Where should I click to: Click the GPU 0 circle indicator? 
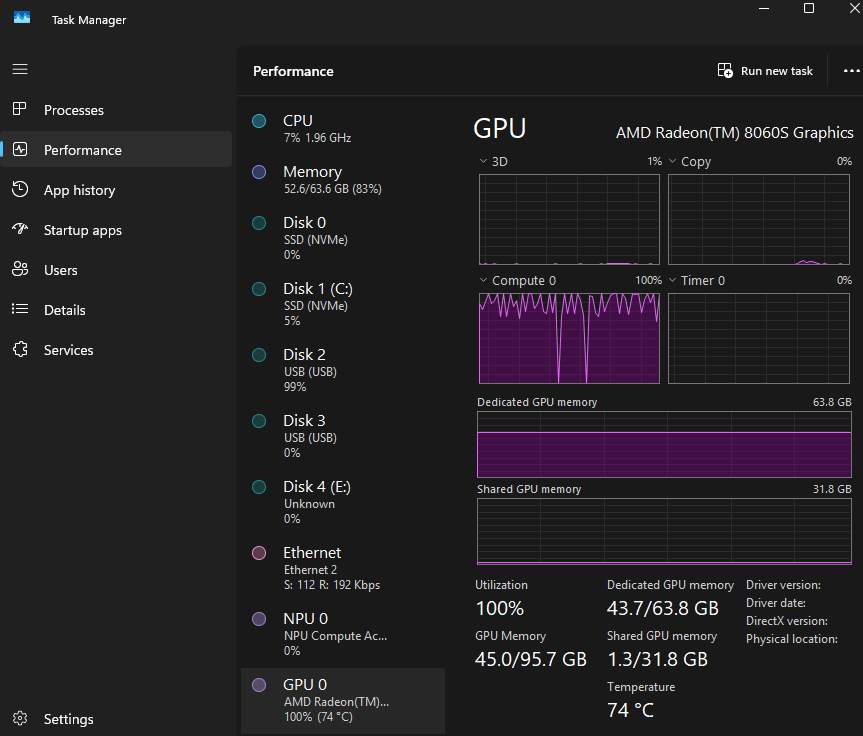[x=259, y=685]
